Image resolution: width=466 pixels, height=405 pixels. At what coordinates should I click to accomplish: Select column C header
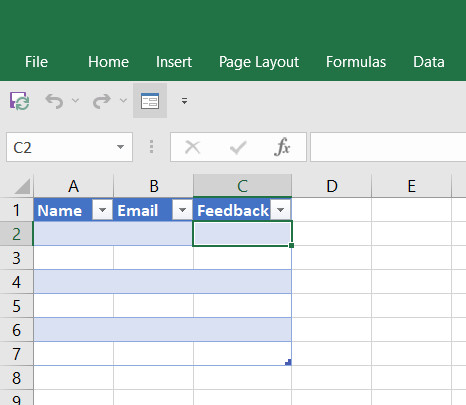coord(242,186)
